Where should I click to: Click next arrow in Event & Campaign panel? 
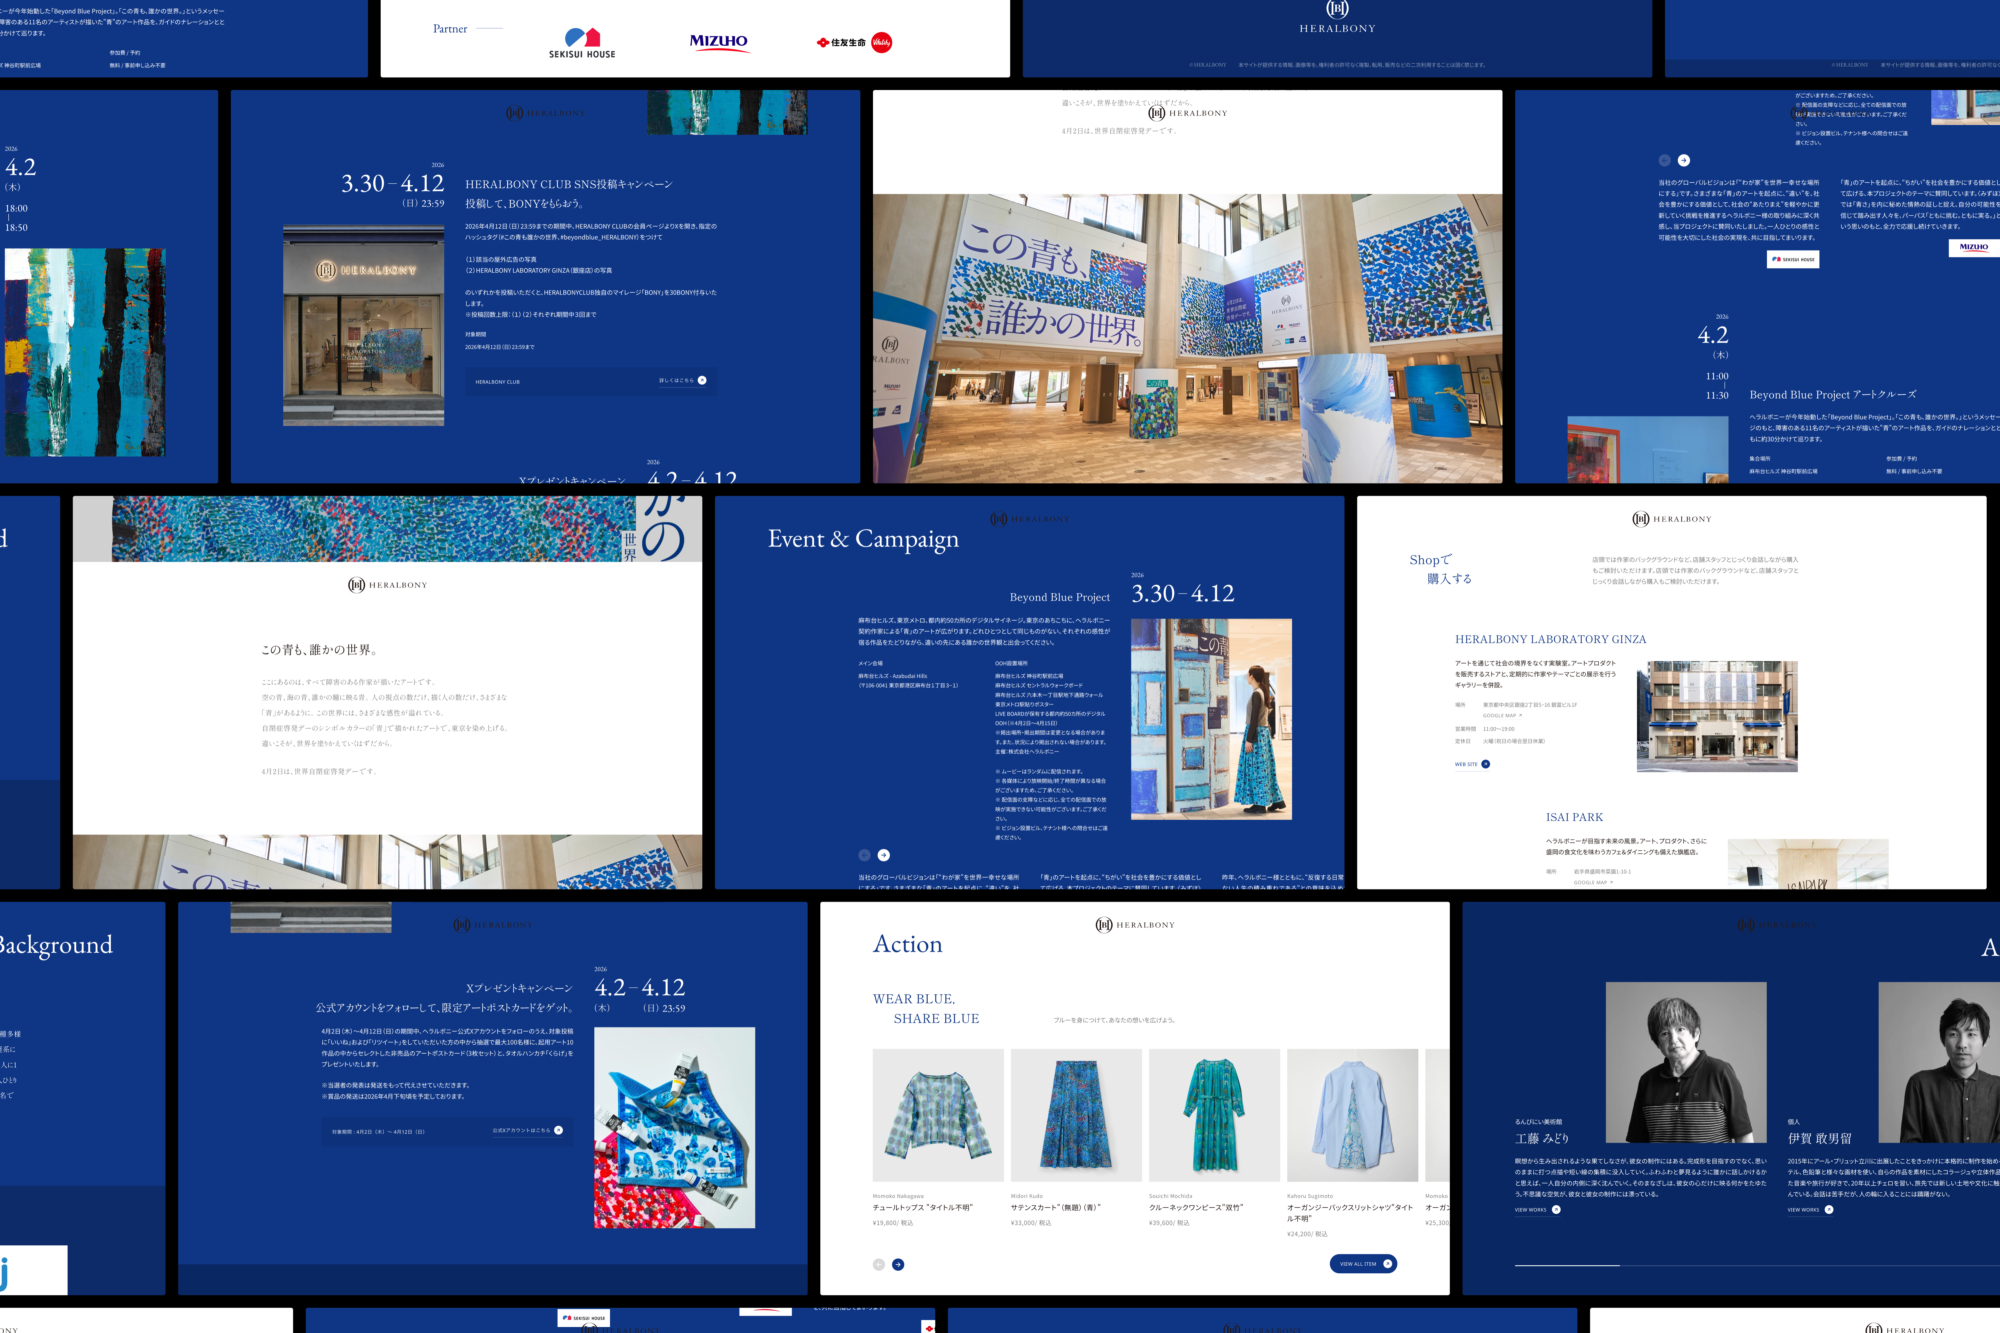(884, 855)
